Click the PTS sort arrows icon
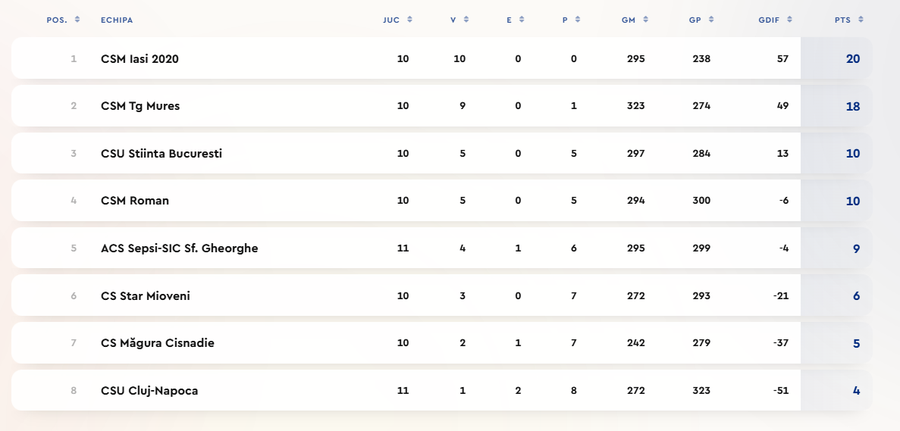This screenshot has width=900, height=431. (x=861, y=20)
